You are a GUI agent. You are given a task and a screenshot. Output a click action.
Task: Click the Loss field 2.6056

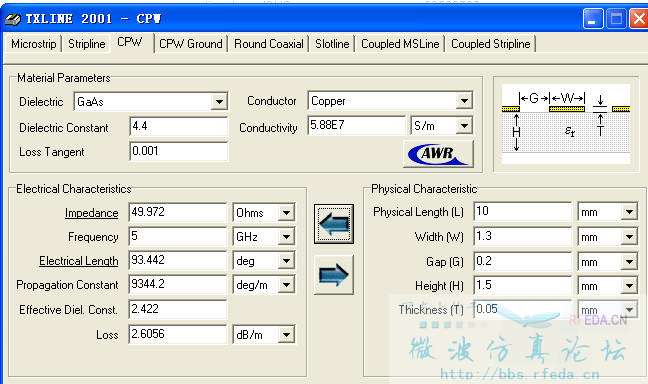point(178,334)
